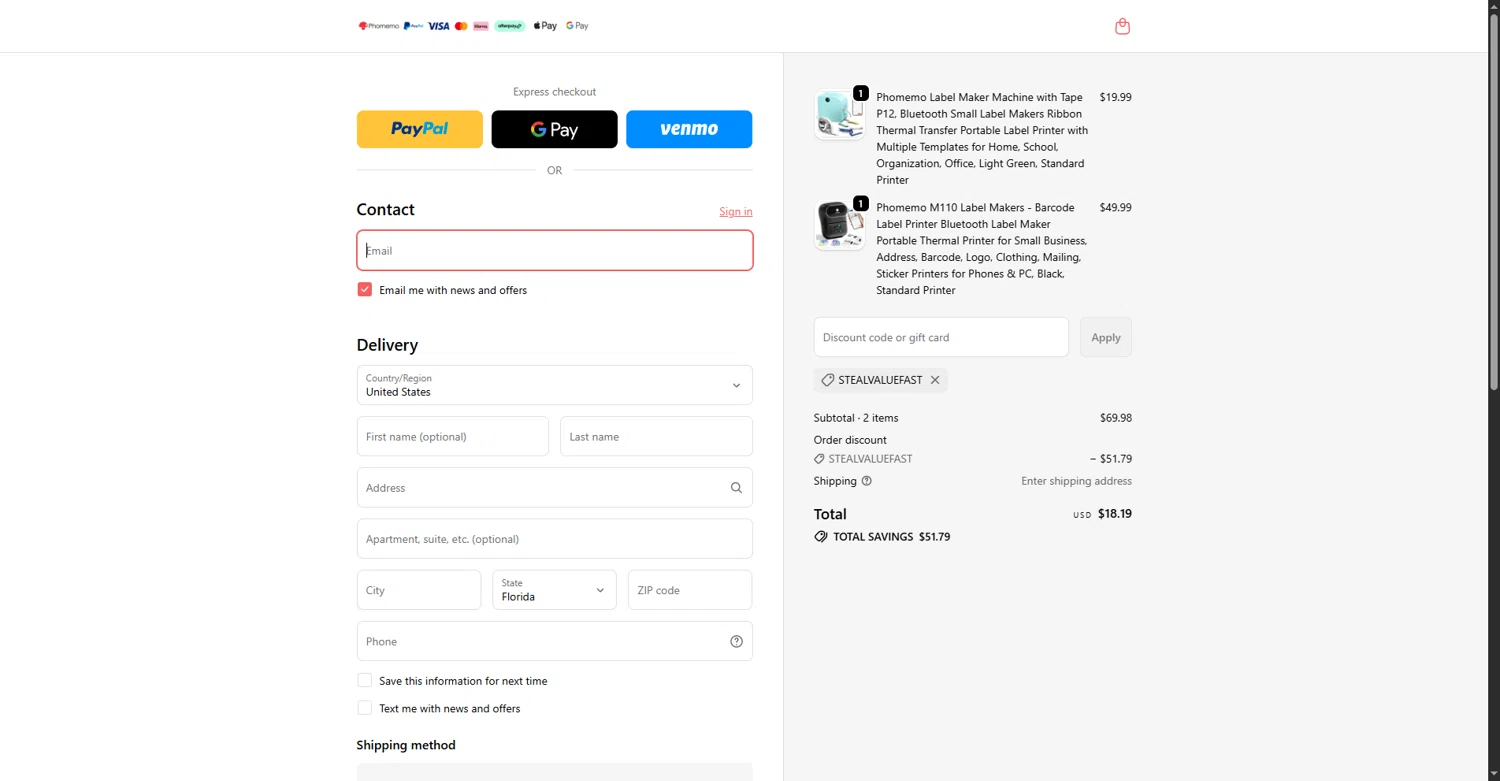Viewport: 1500px width, 781px height.
Task: Click the Last name field
Action: (x=656, y=436)
